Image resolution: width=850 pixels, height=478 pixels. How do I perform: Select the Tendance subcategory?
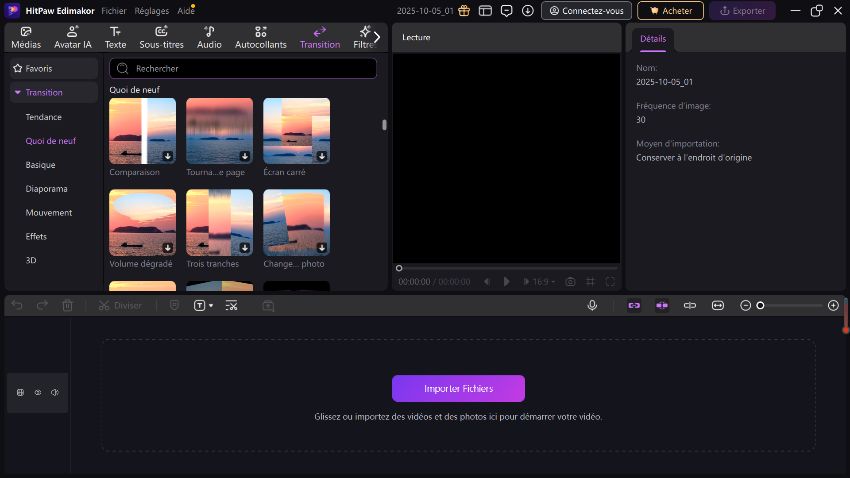coord(43,117)
